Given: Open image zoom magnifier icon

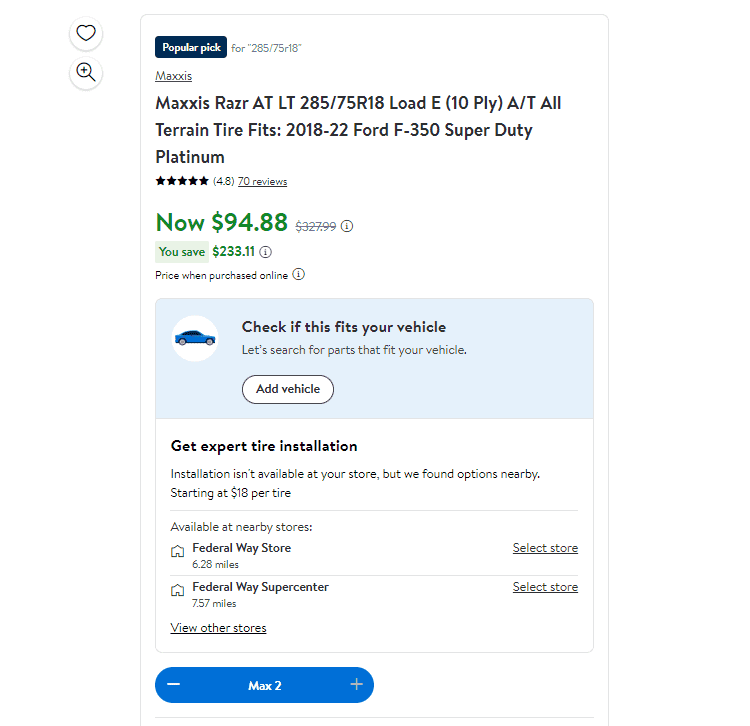Looking at the screenshot, I should tap(86, 73).
